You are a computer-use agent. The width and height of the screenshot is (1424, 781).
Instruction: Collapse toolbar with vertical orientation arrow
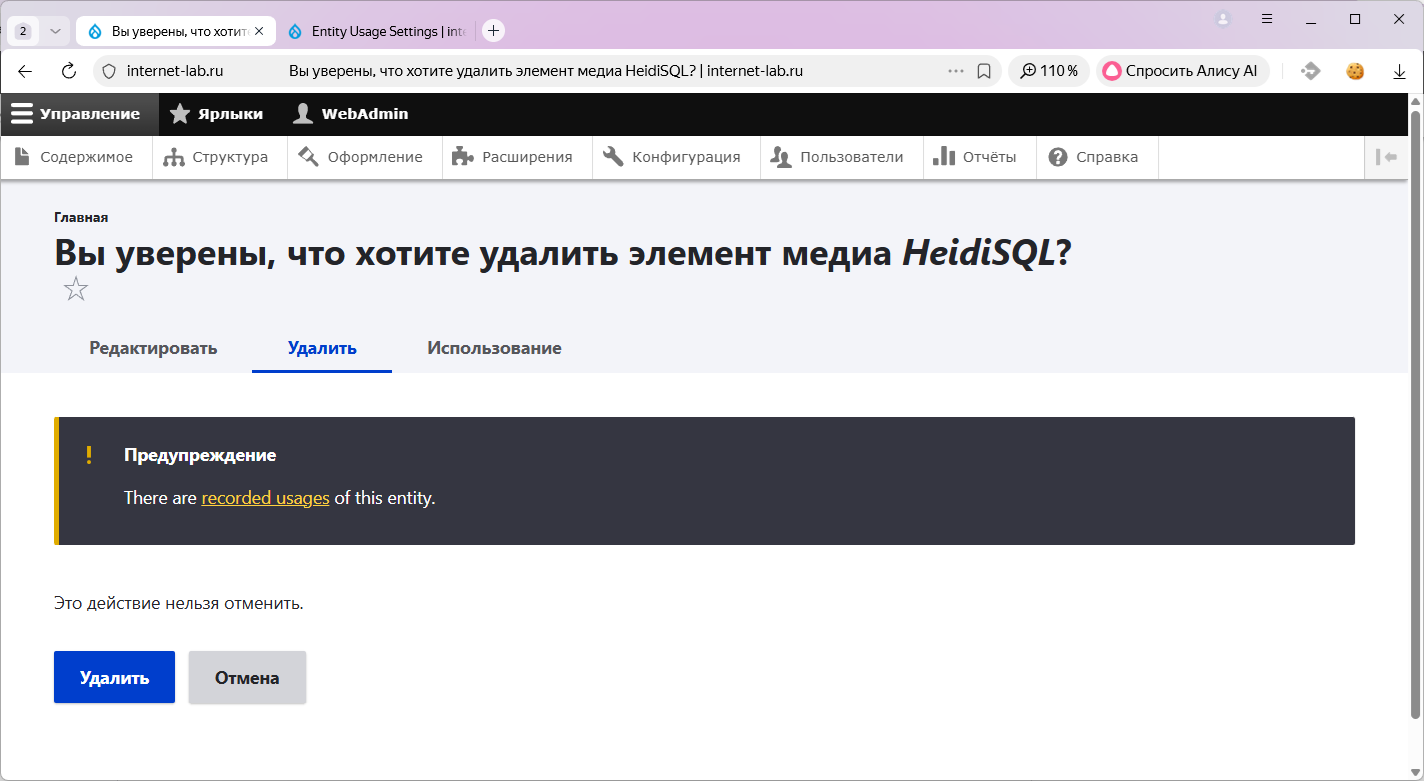pyautogui.click(x=1386, y=157)
